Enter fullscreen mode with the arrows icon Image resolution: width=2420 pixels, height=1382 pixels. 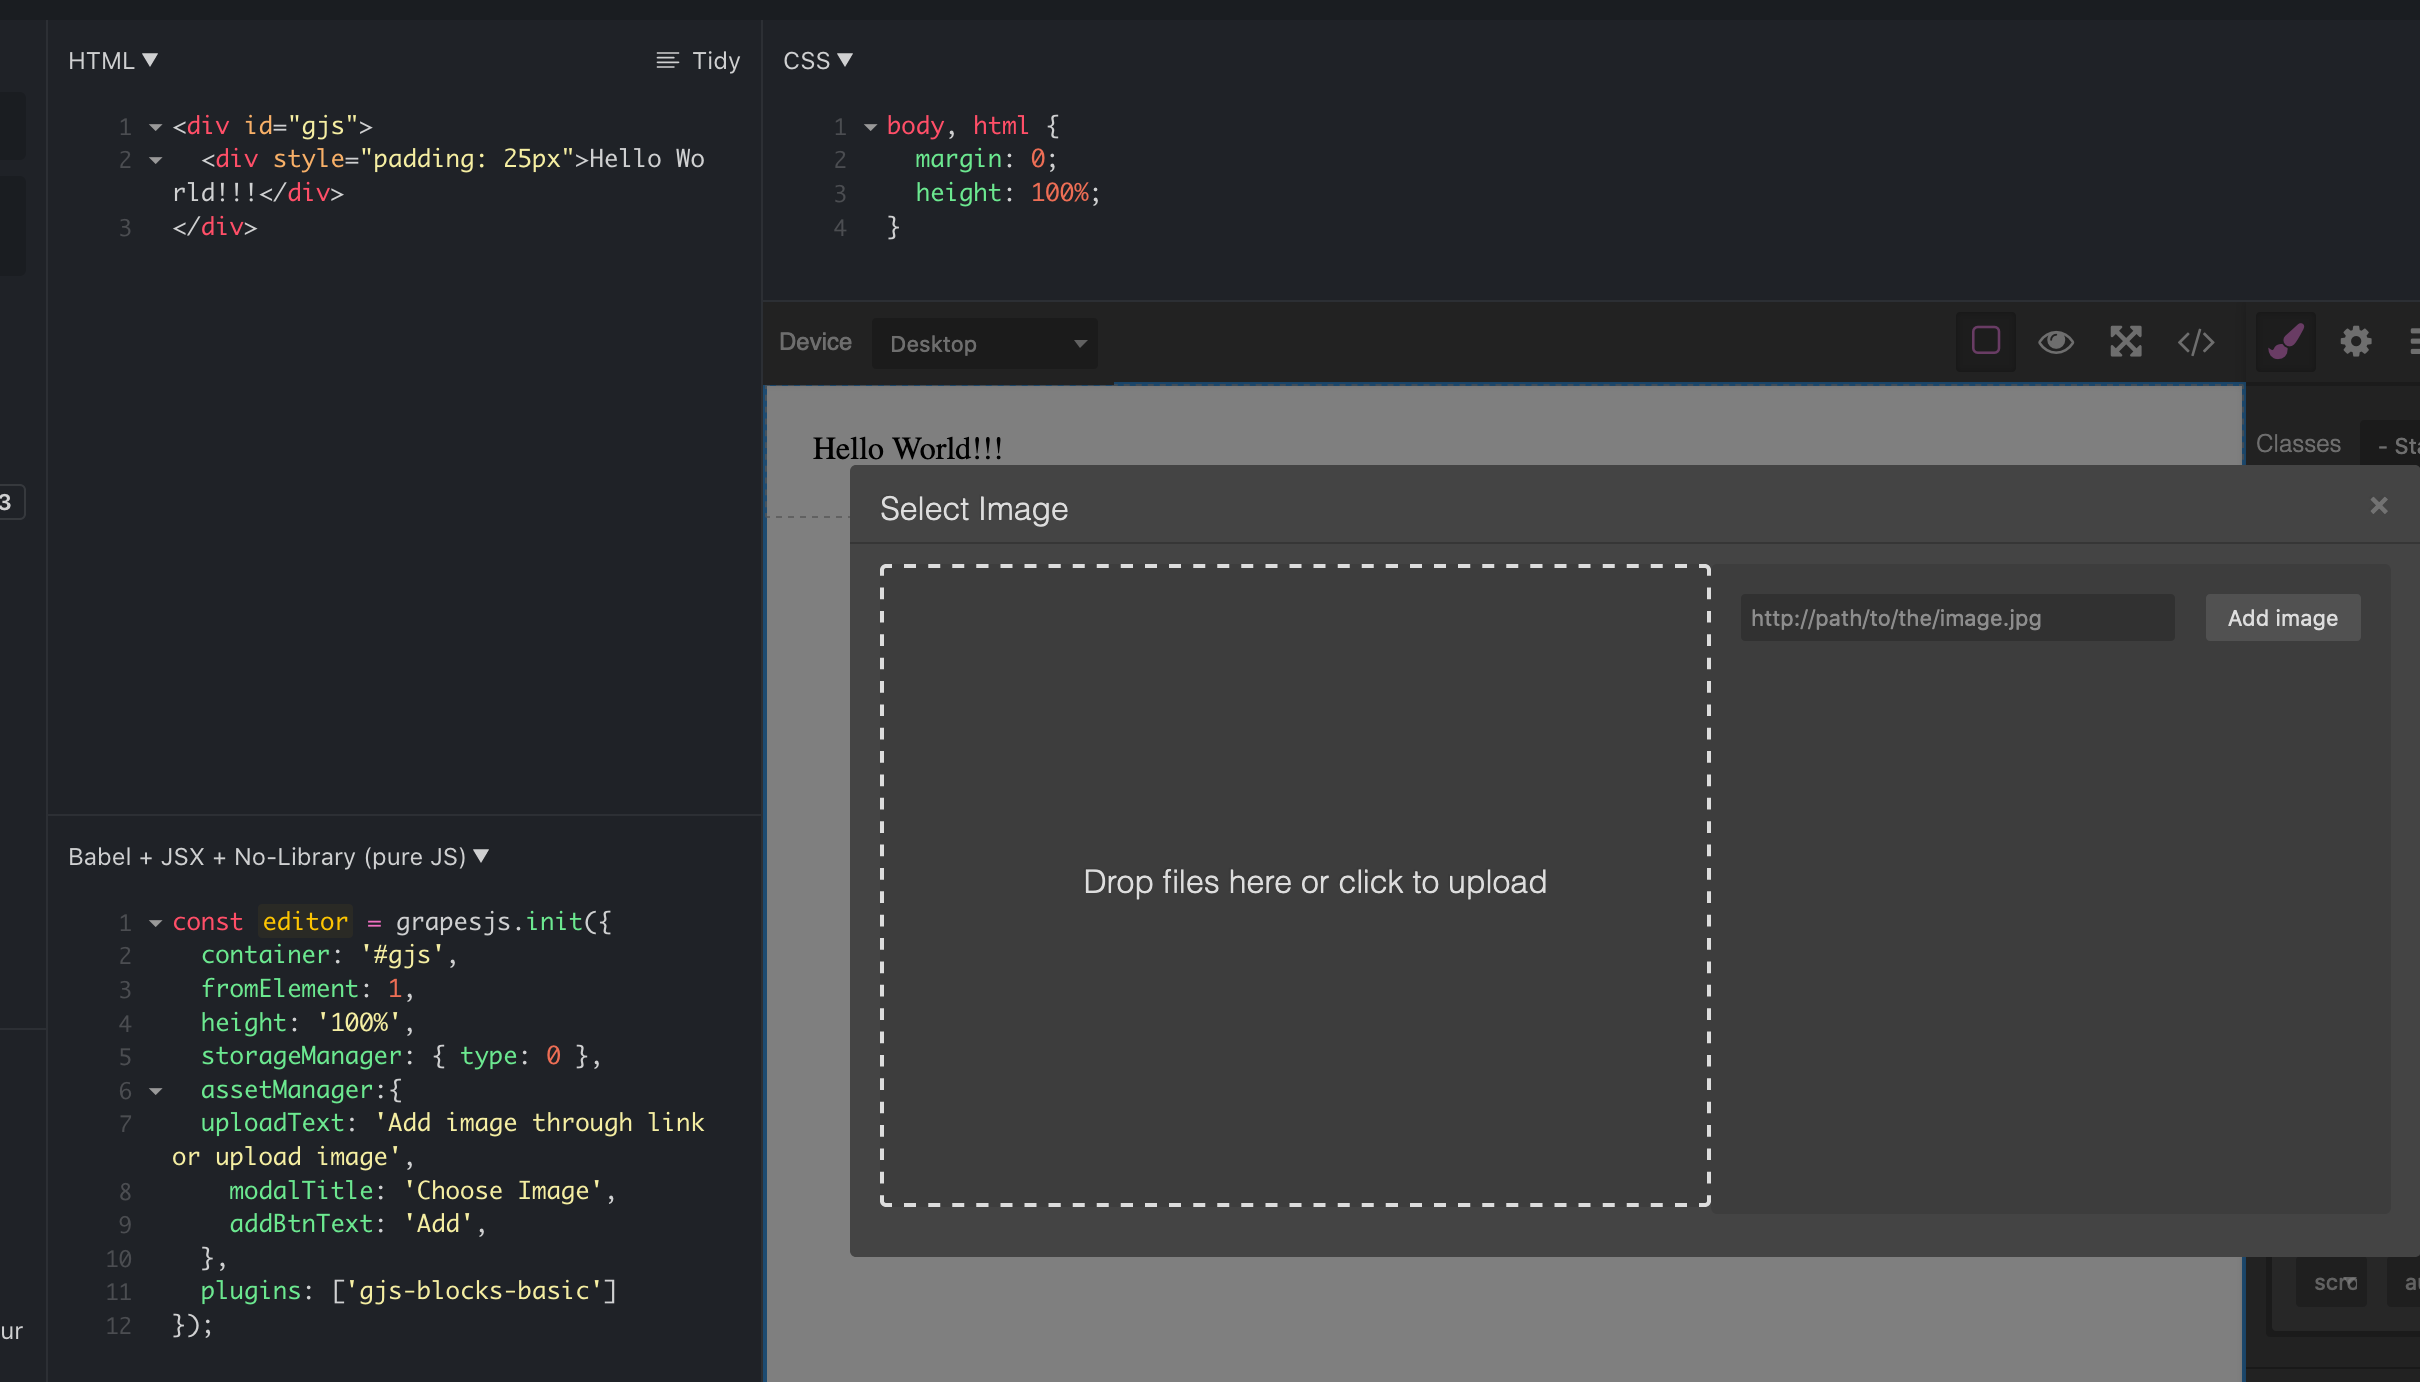pos(2126,342)
